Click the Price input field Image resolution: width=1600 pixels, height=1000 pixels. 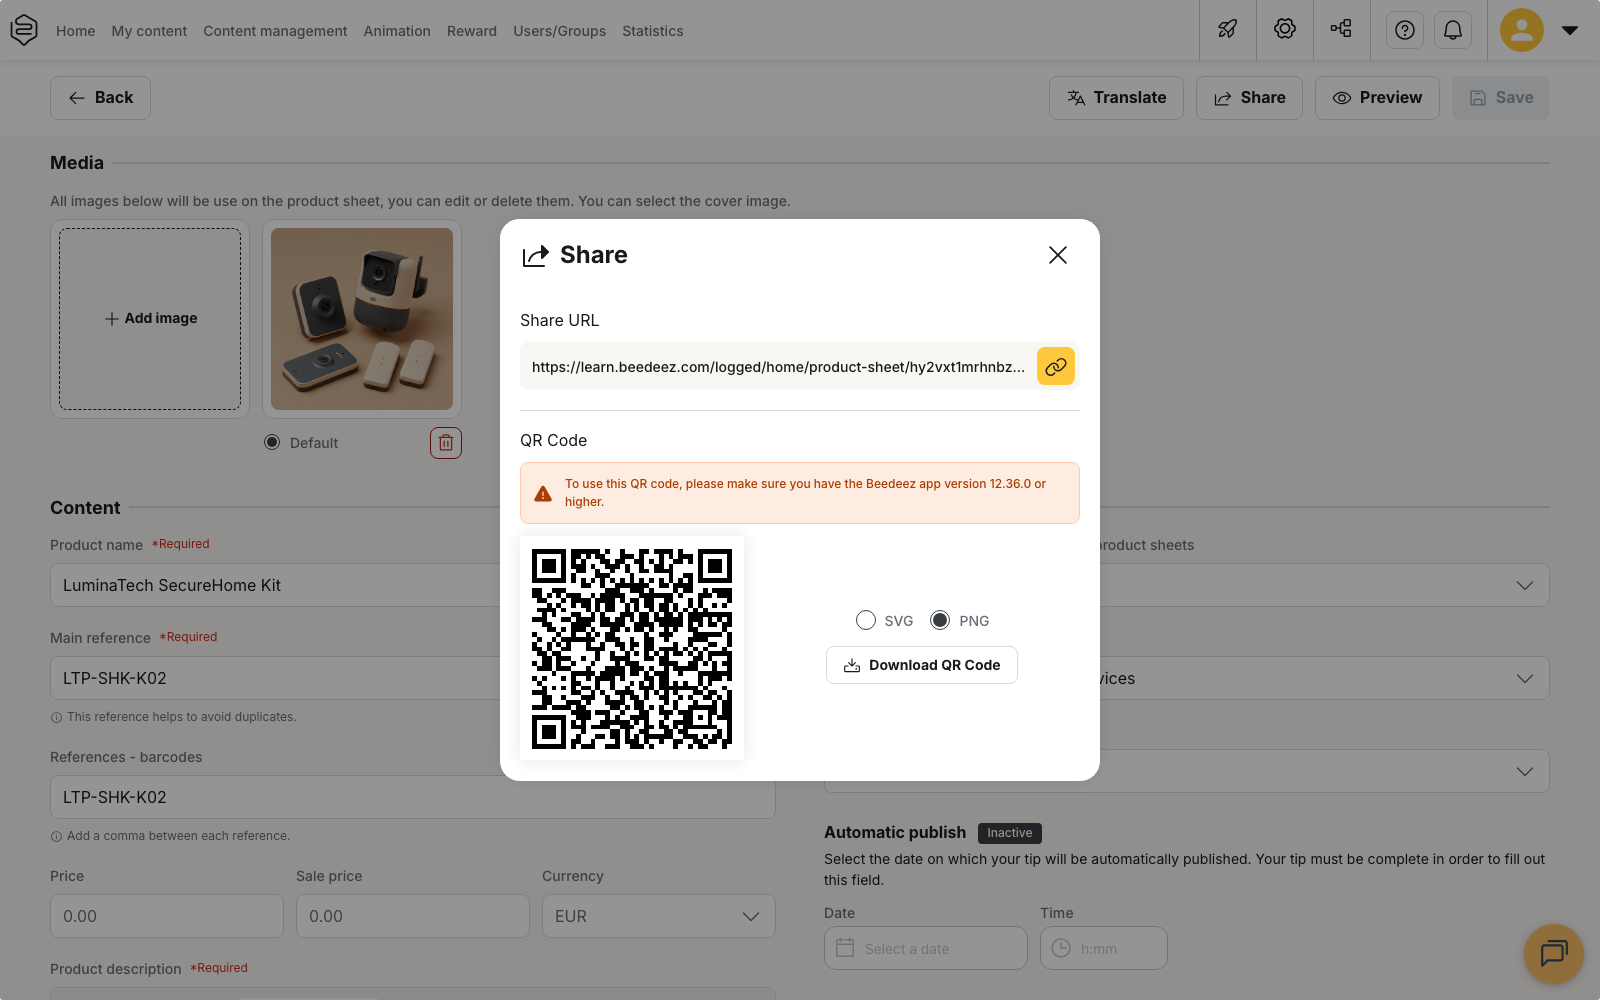167,916
